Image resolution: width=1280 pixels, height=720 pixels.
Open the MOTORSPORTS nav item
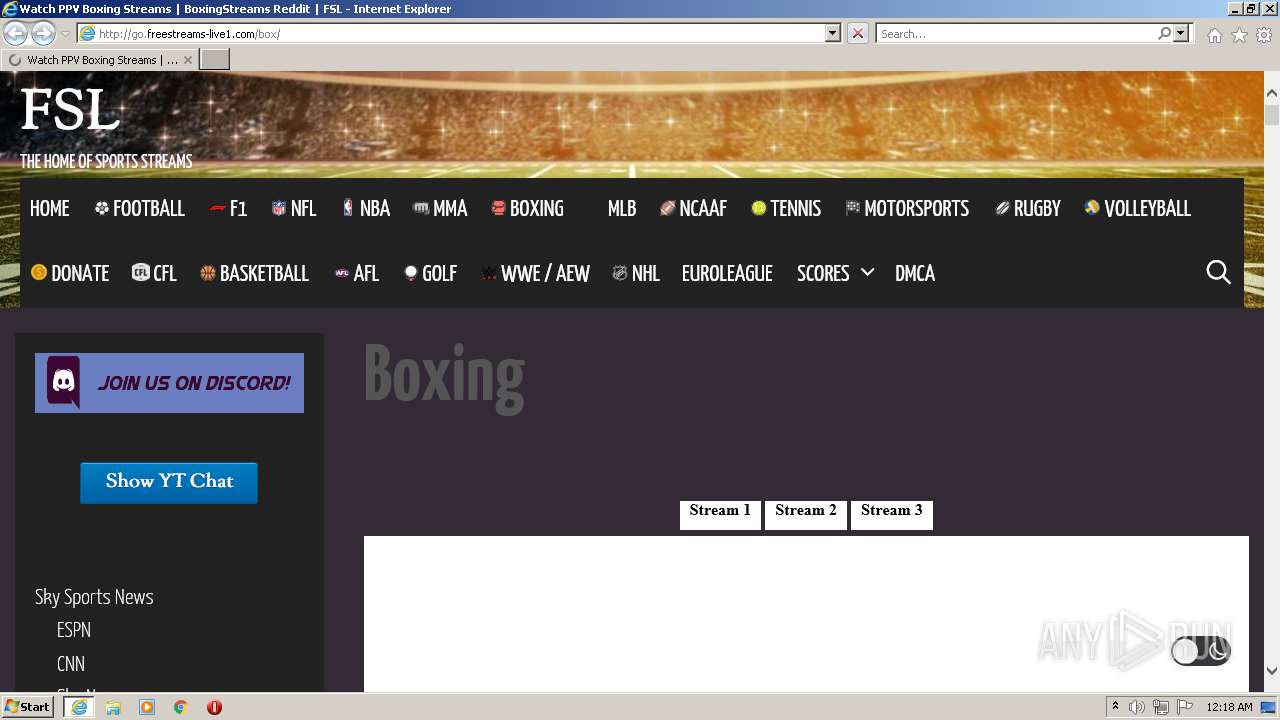(x=907, y=209)
